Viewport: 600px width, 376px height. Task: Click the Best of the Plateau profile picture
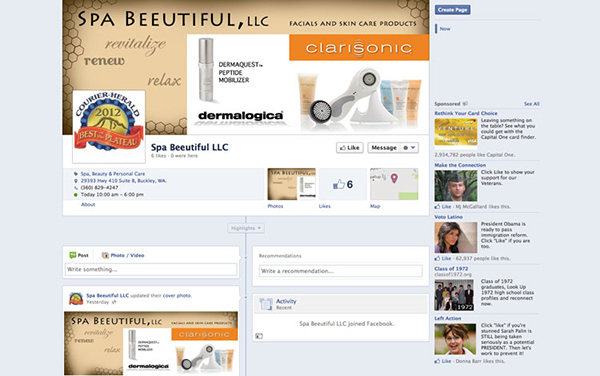point(109,126)
